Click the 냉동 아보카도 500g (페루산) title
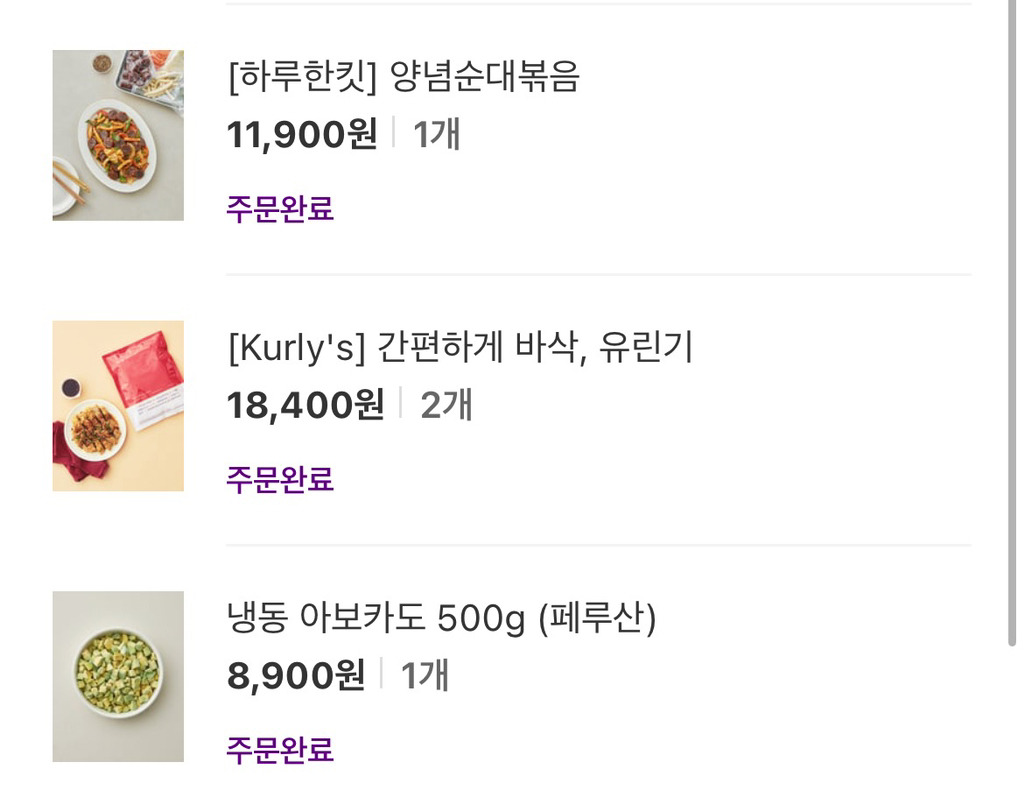Screen dimensions: 1024x804 pos(441,618)
